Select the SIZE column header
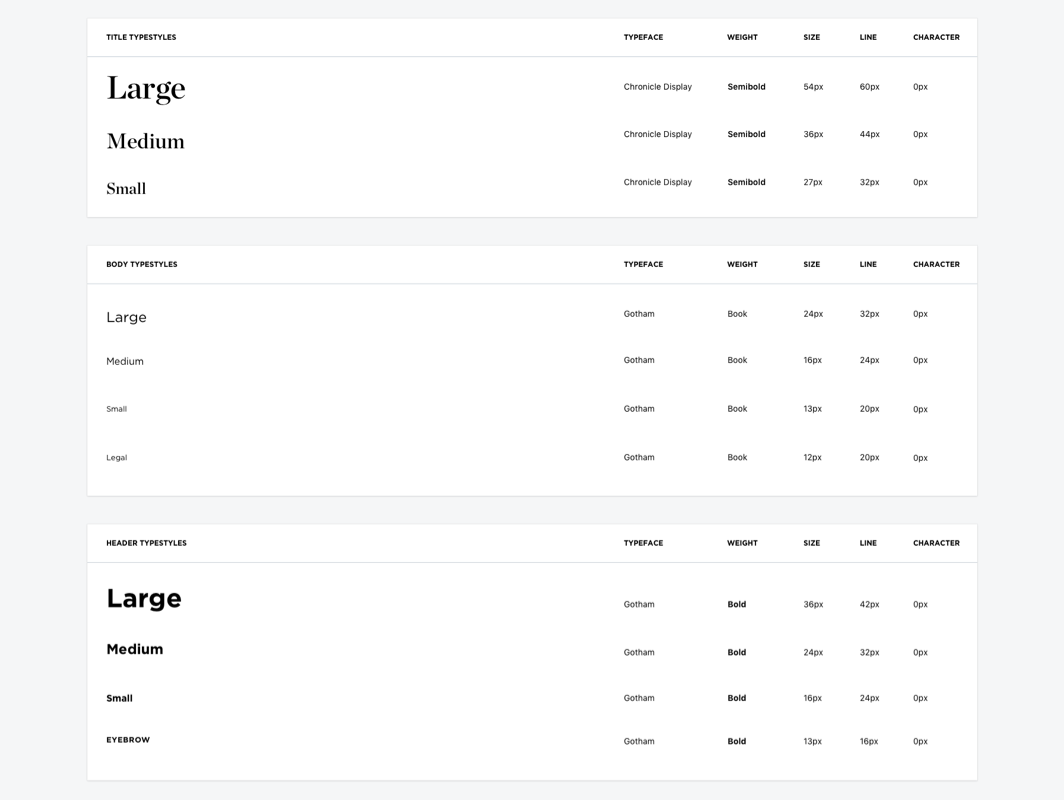The width and height of the screenshot is (1064, 800). coord(811,37)
